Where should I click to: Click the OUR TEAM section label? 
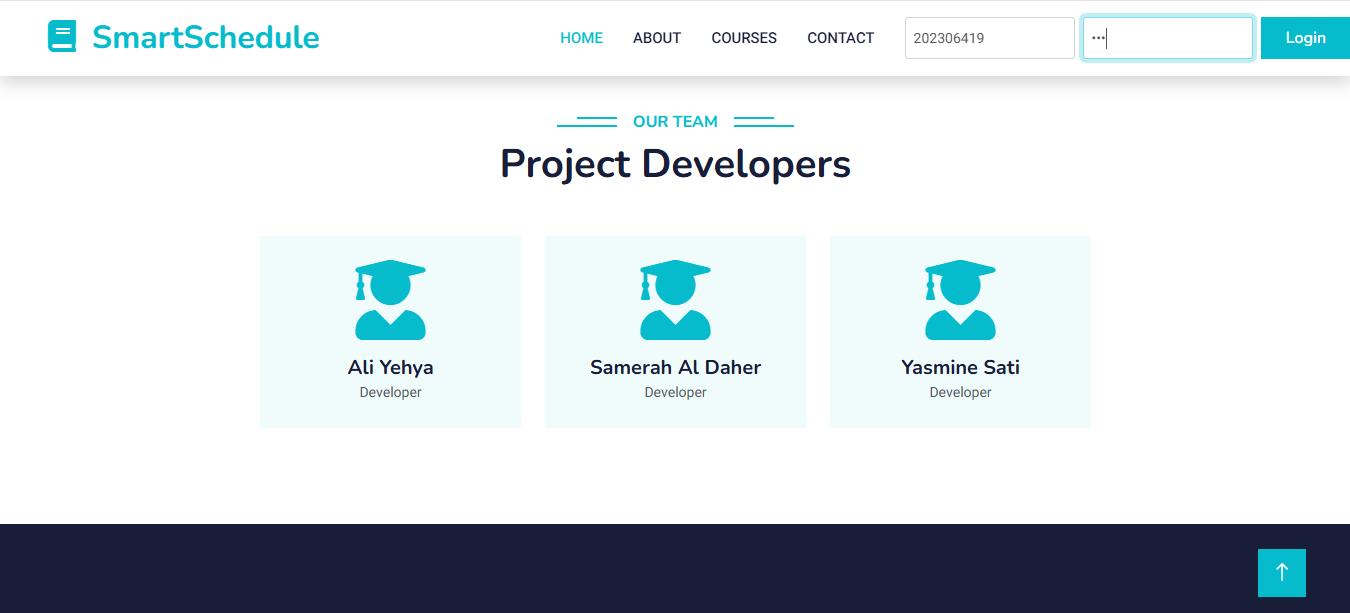tap(675, 121)
